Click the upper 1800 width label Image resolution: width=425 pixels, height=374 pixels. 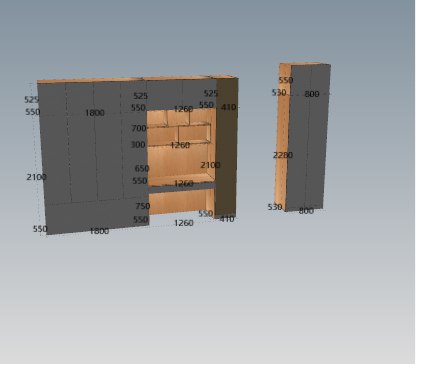tap(95, 113)
